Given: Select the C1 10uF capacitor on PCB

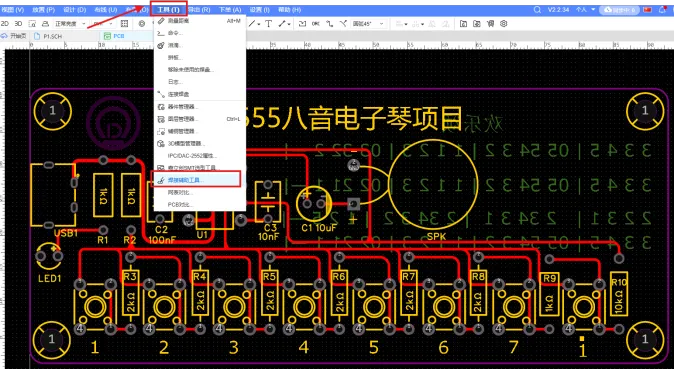Looking at the screenshot, I should pos(313,204).
